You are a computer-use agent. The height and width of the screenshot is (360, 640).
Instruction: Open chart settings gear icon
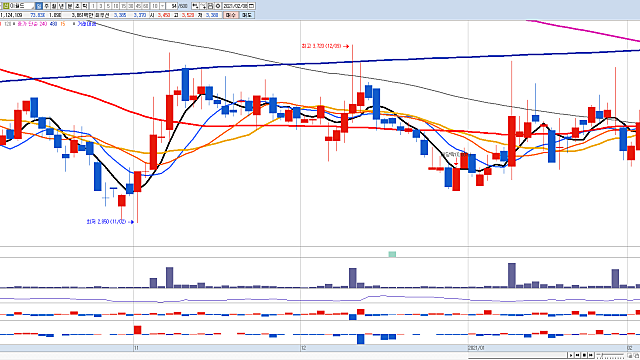click(x=218, y=6)
